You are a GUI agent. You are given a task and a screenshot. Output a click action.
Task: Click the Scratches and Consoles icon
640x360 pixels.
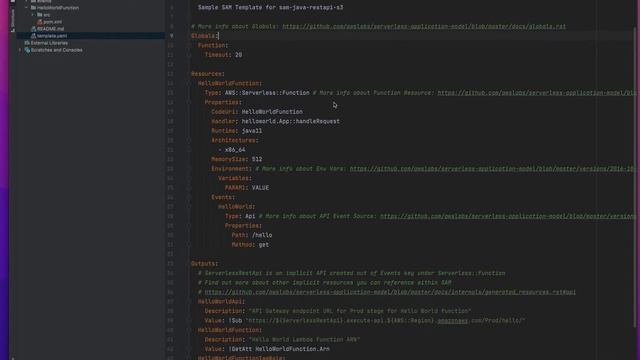click(27, 50)
